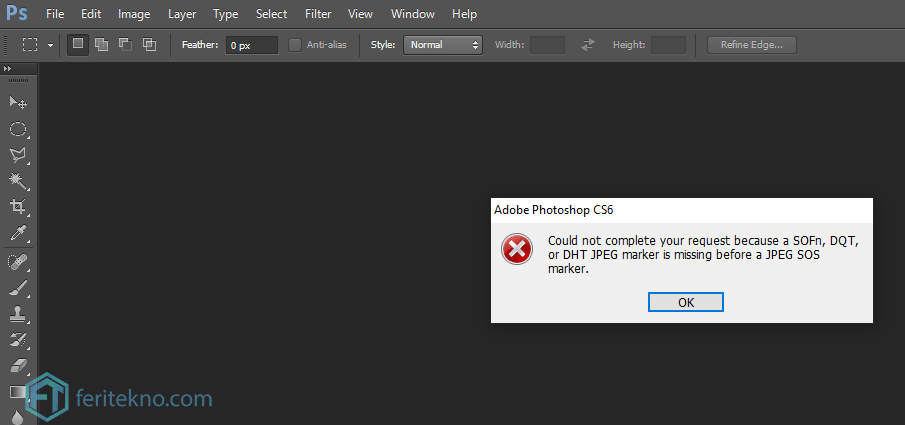Open the Filter menu
905x425 pixels.
[x=318, y=14]
